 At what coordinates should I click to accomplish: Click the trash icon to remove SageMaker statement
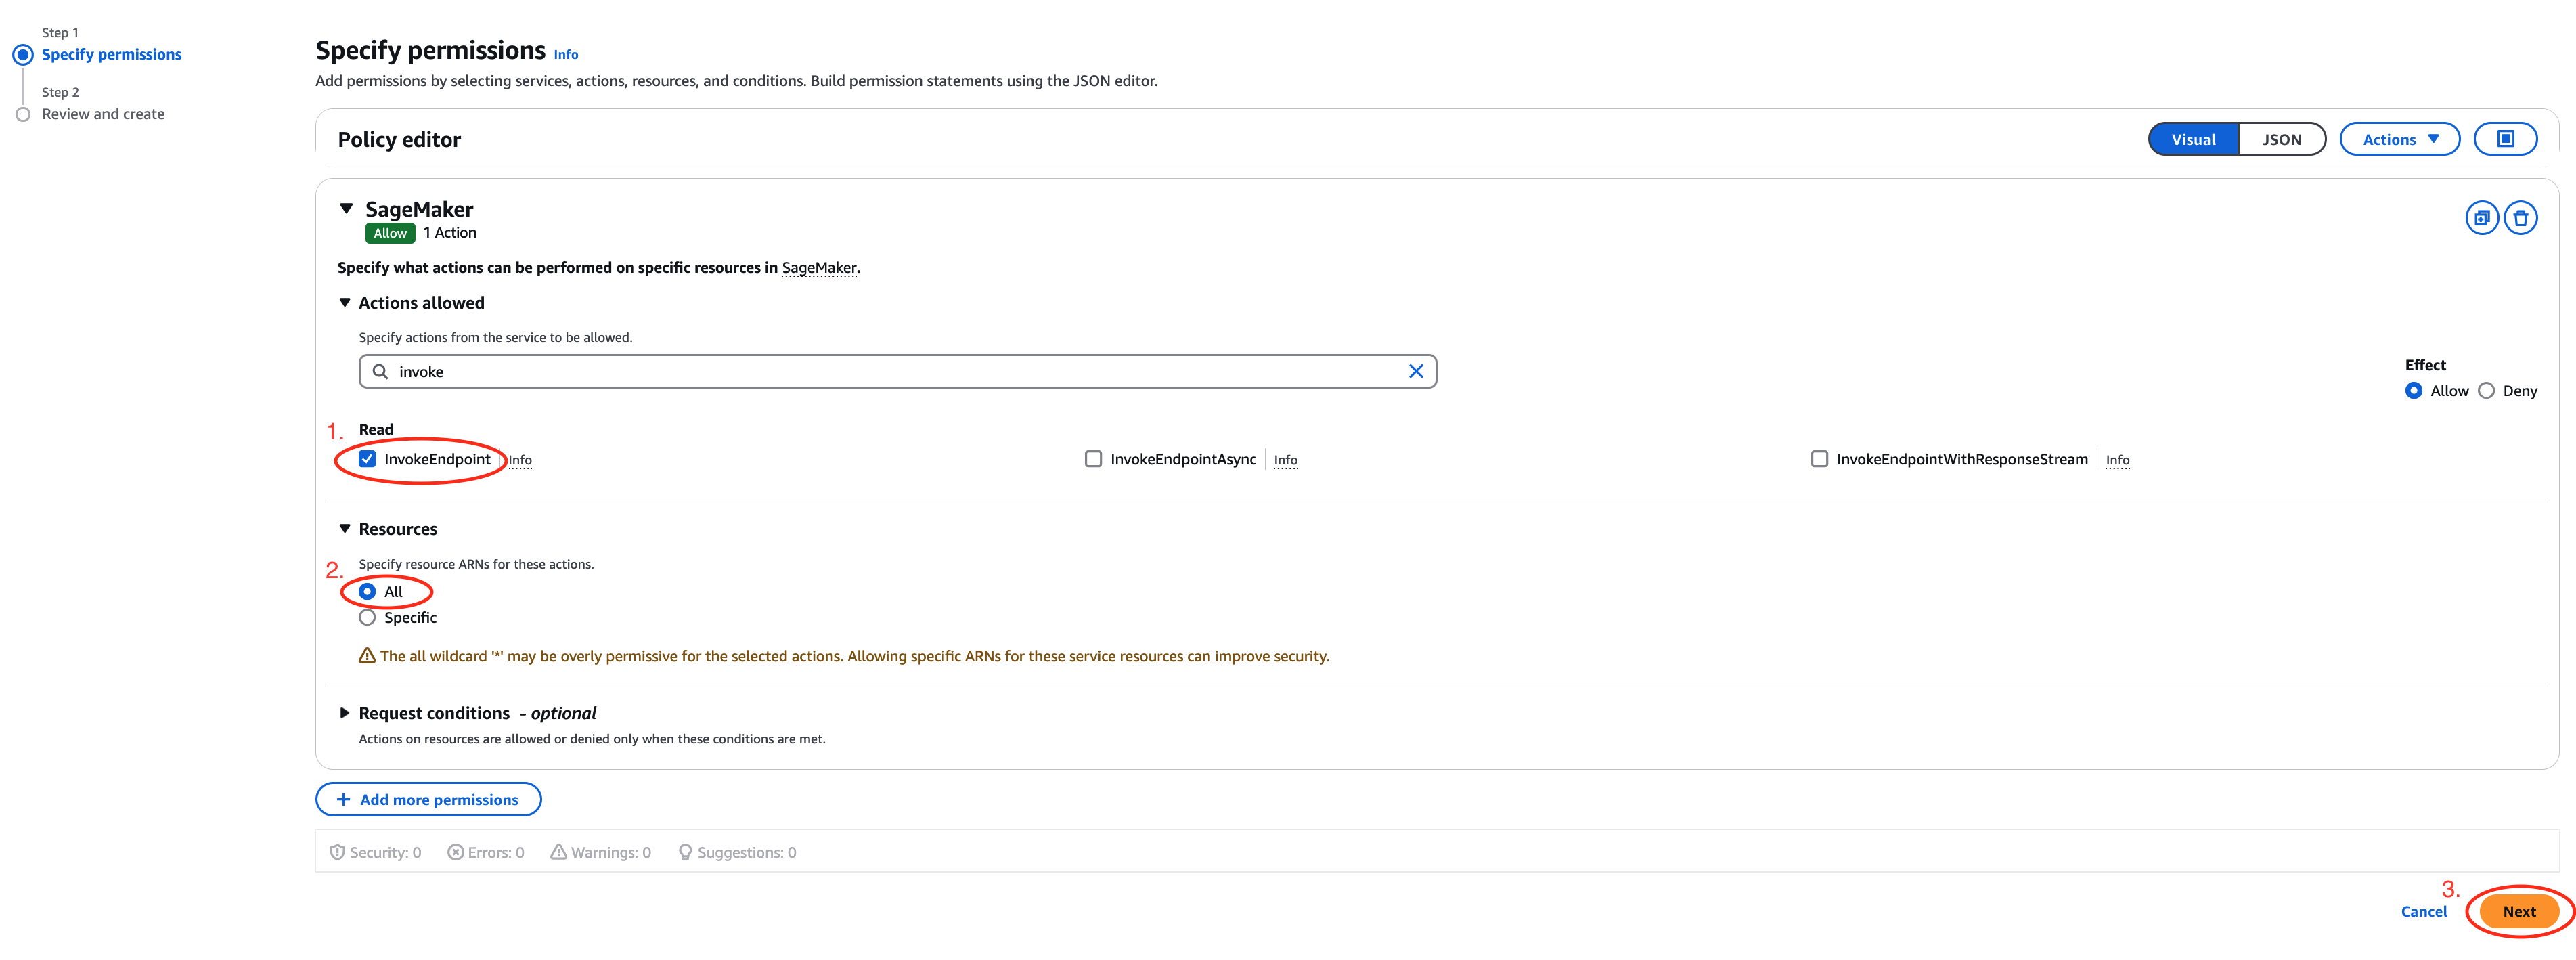pos(2520,217)
